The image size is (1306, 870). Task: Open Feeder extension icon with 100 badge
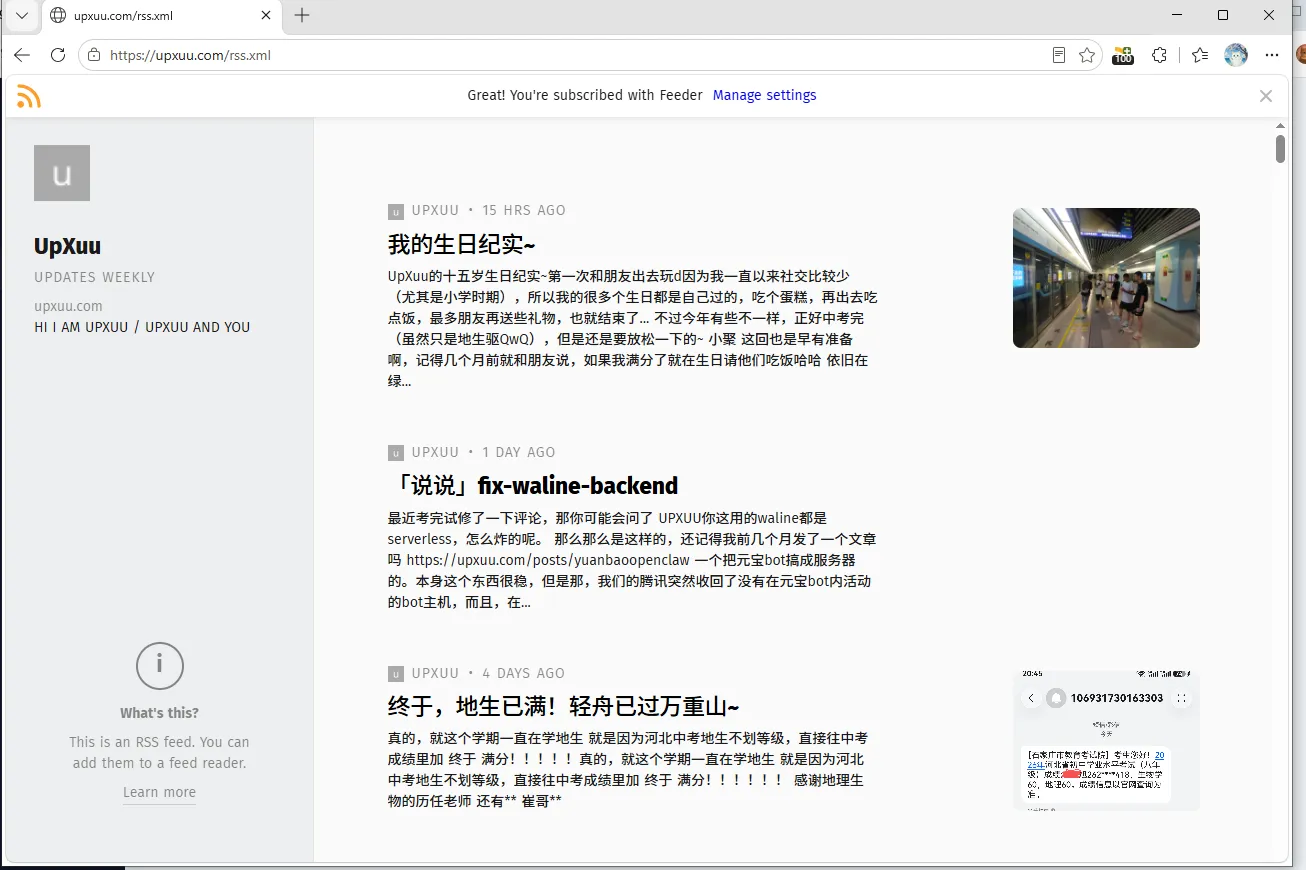pos(1123,55)
